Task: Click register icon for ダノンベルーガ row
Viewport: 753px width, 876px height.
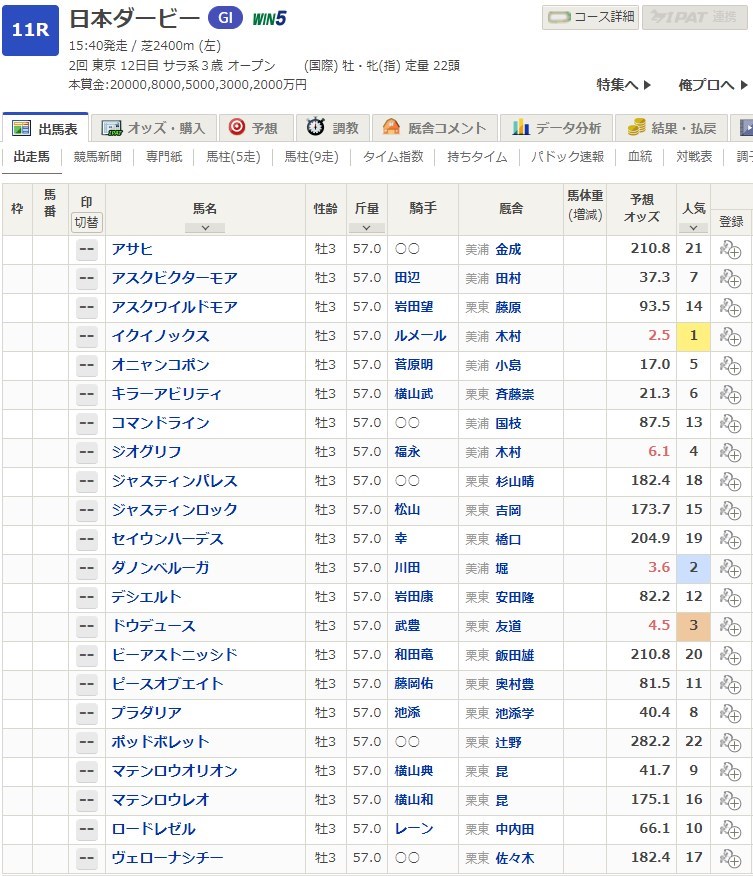Action: coord(730,569)
